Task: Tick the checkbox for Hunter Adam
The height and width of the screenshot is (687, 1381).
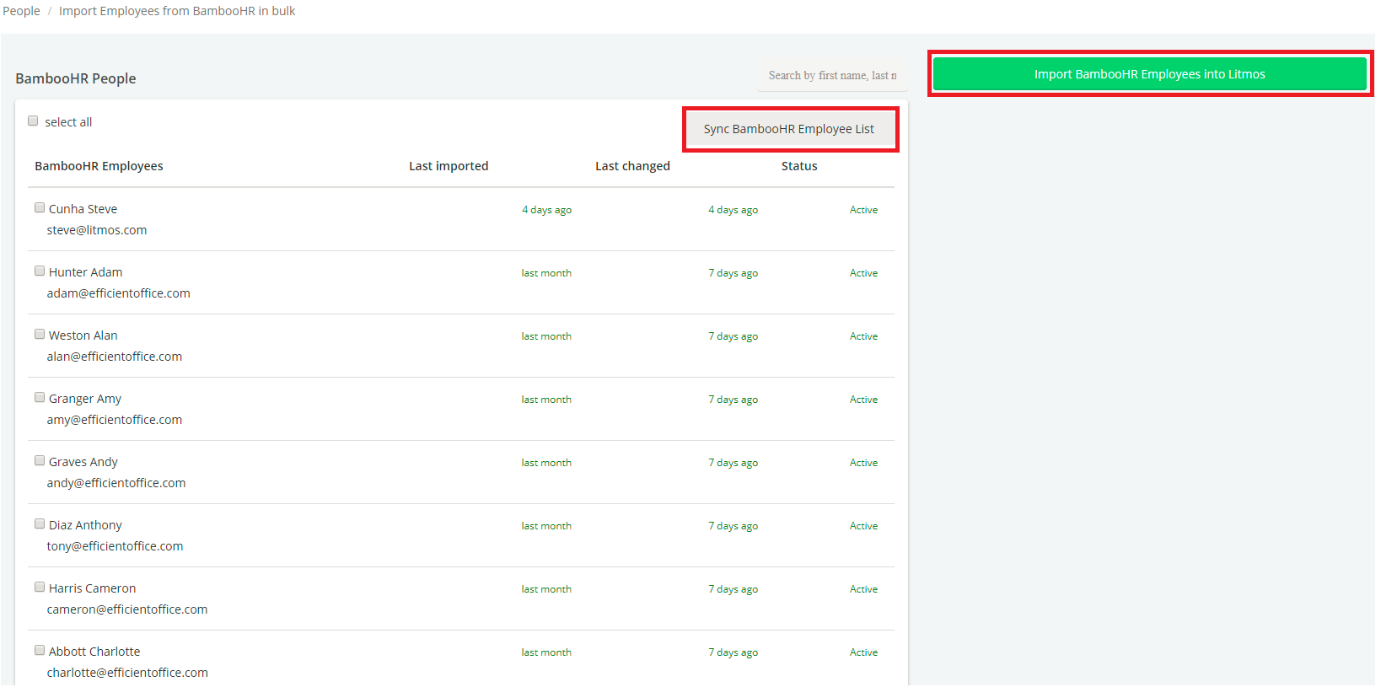Action: (40, 271)
